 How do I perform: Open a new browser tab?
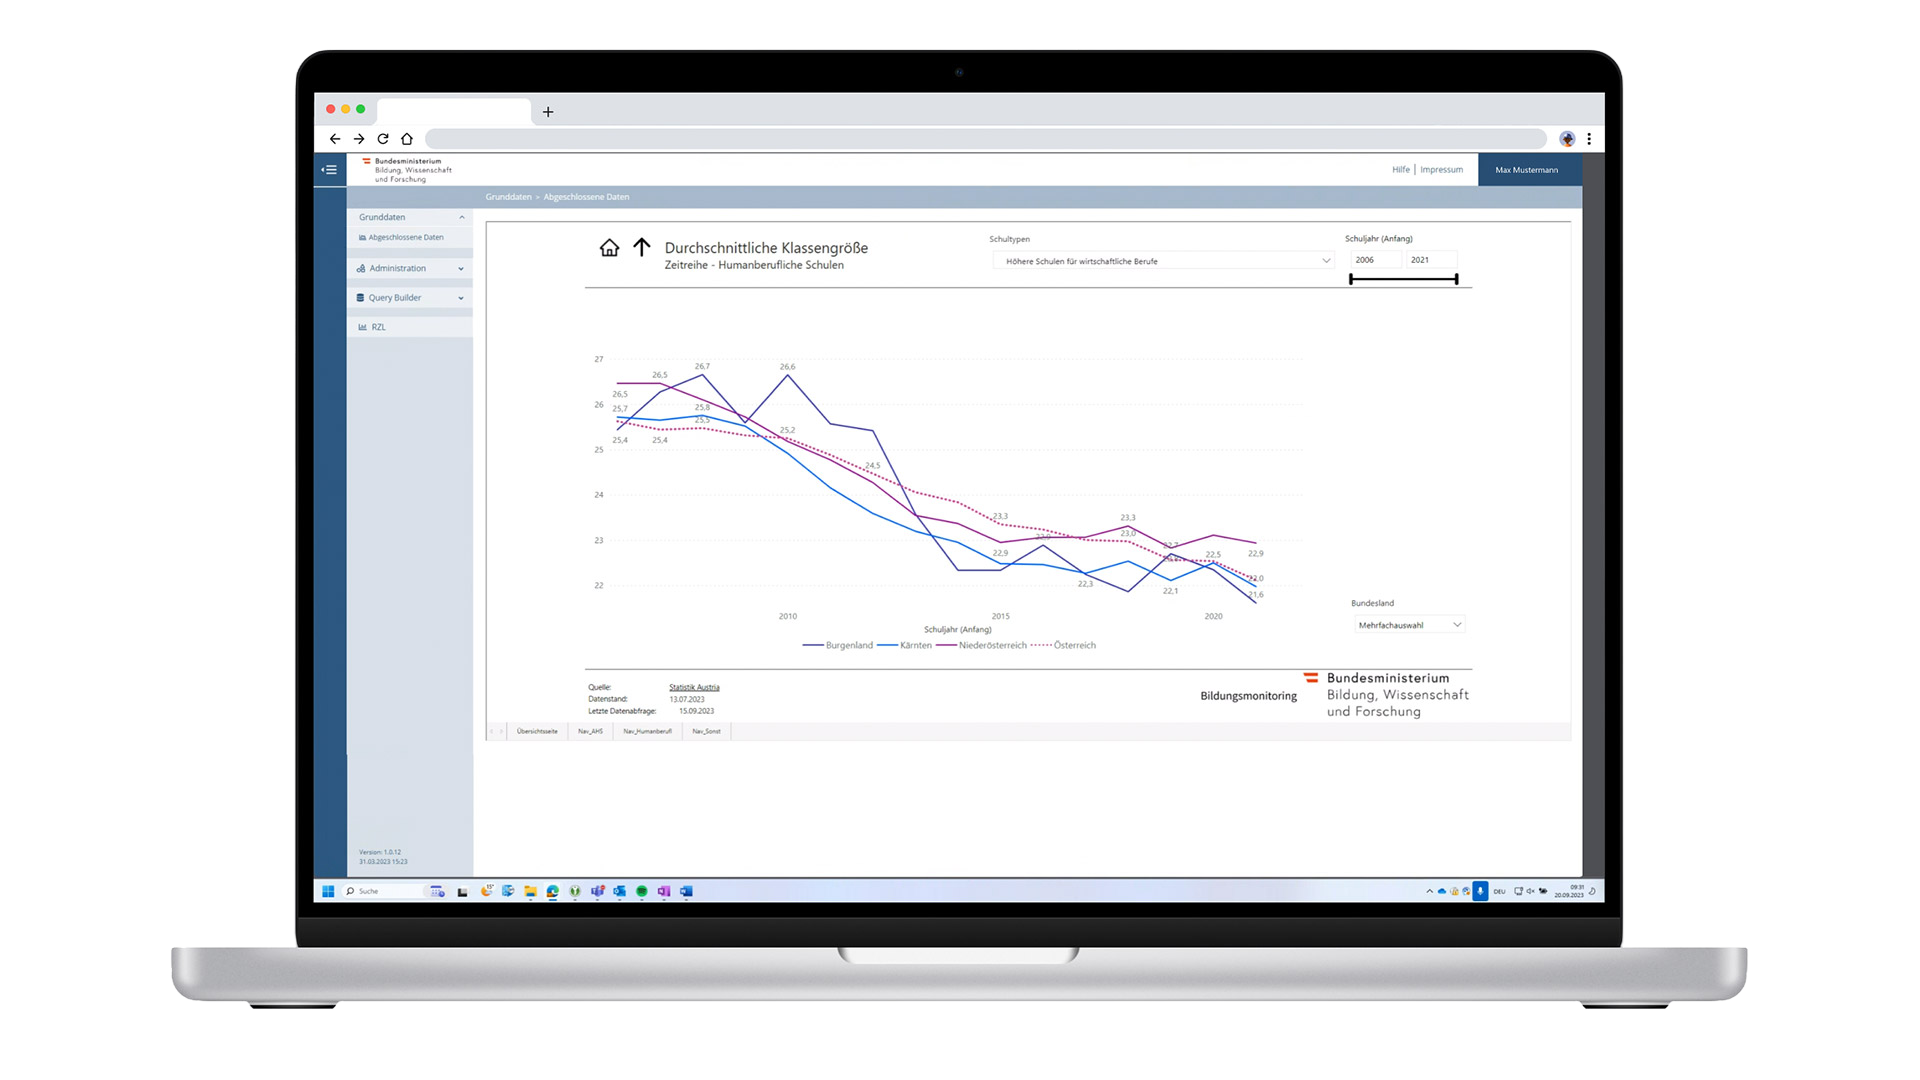click(548, 112)
